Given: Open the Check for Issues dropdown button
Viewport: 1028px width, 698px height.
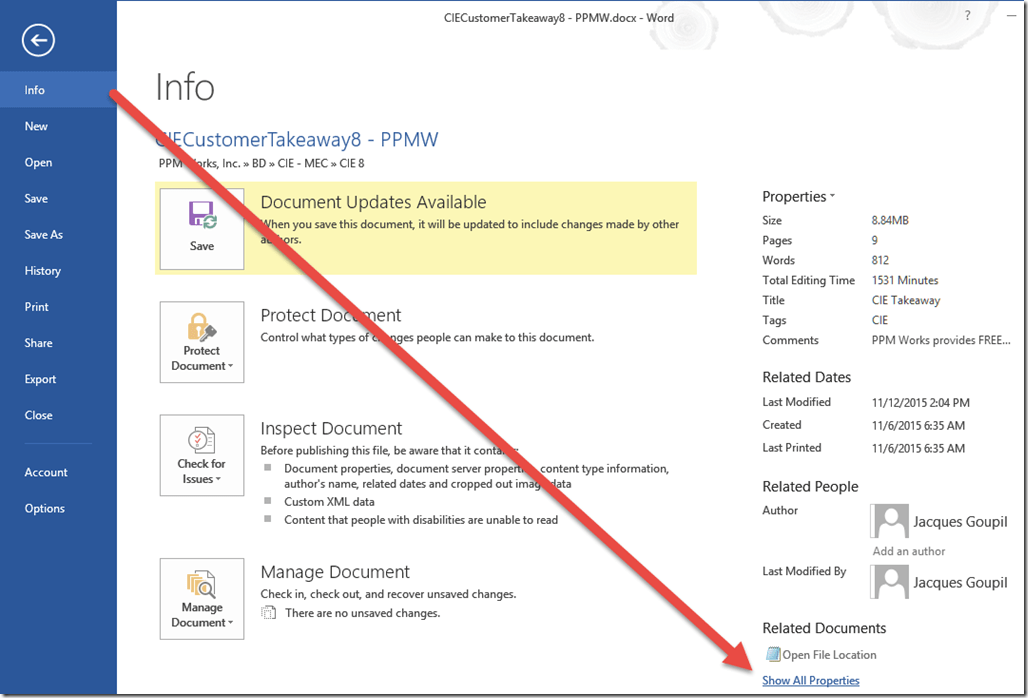Looking at the screenshot, I should click(x=202, y=455).
